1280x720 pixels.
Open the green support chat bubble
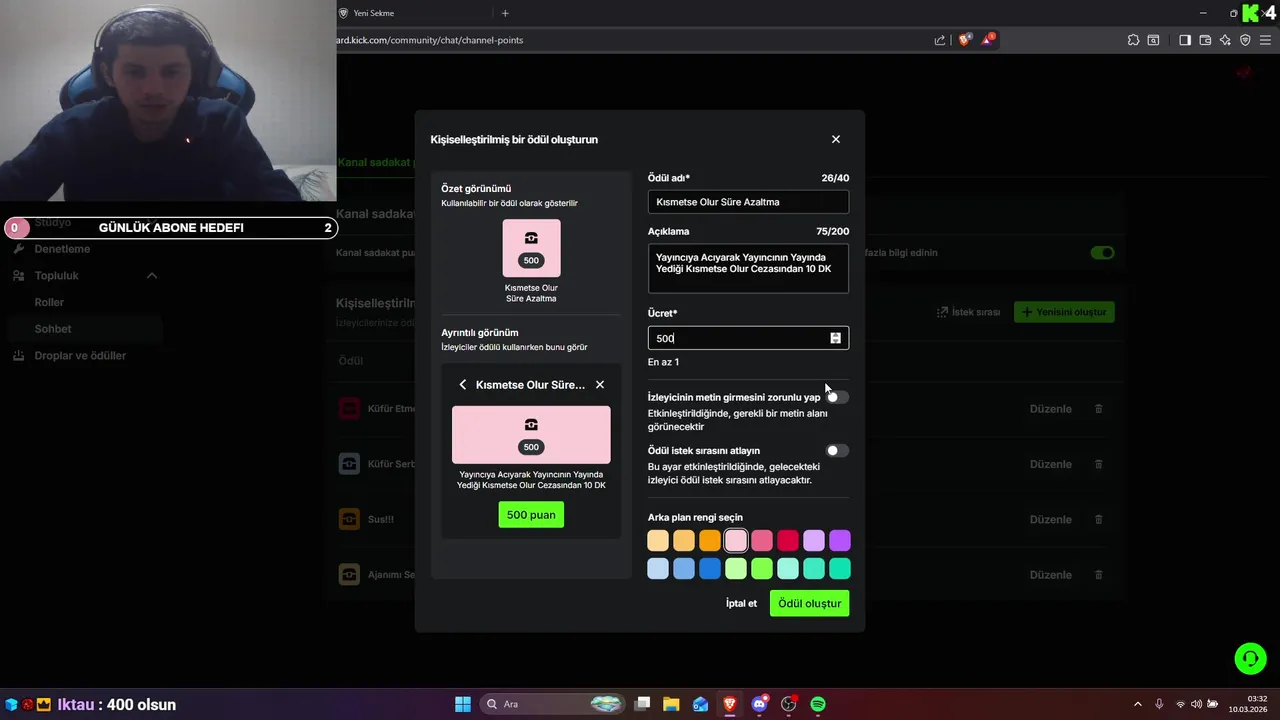click(1250, 658)
